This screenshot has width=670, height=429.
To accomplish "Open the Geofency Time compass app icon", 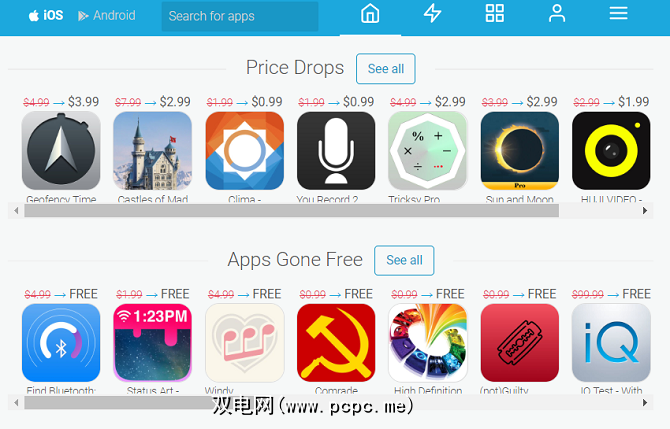I will click(x=61, y=151).
